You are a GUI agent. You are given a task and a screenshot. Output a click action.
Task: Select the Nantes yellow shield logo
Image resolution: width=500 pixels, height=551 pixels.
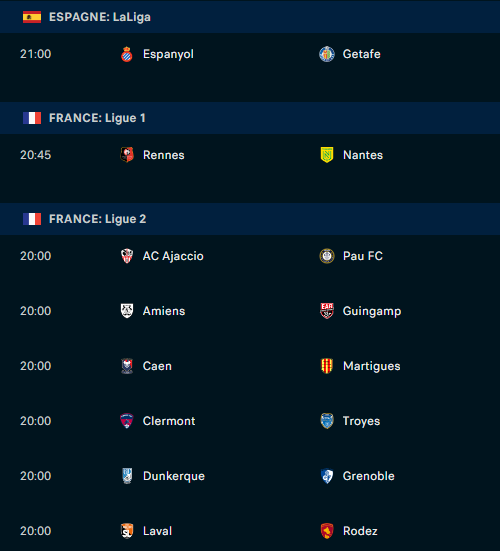coord(327,155)
